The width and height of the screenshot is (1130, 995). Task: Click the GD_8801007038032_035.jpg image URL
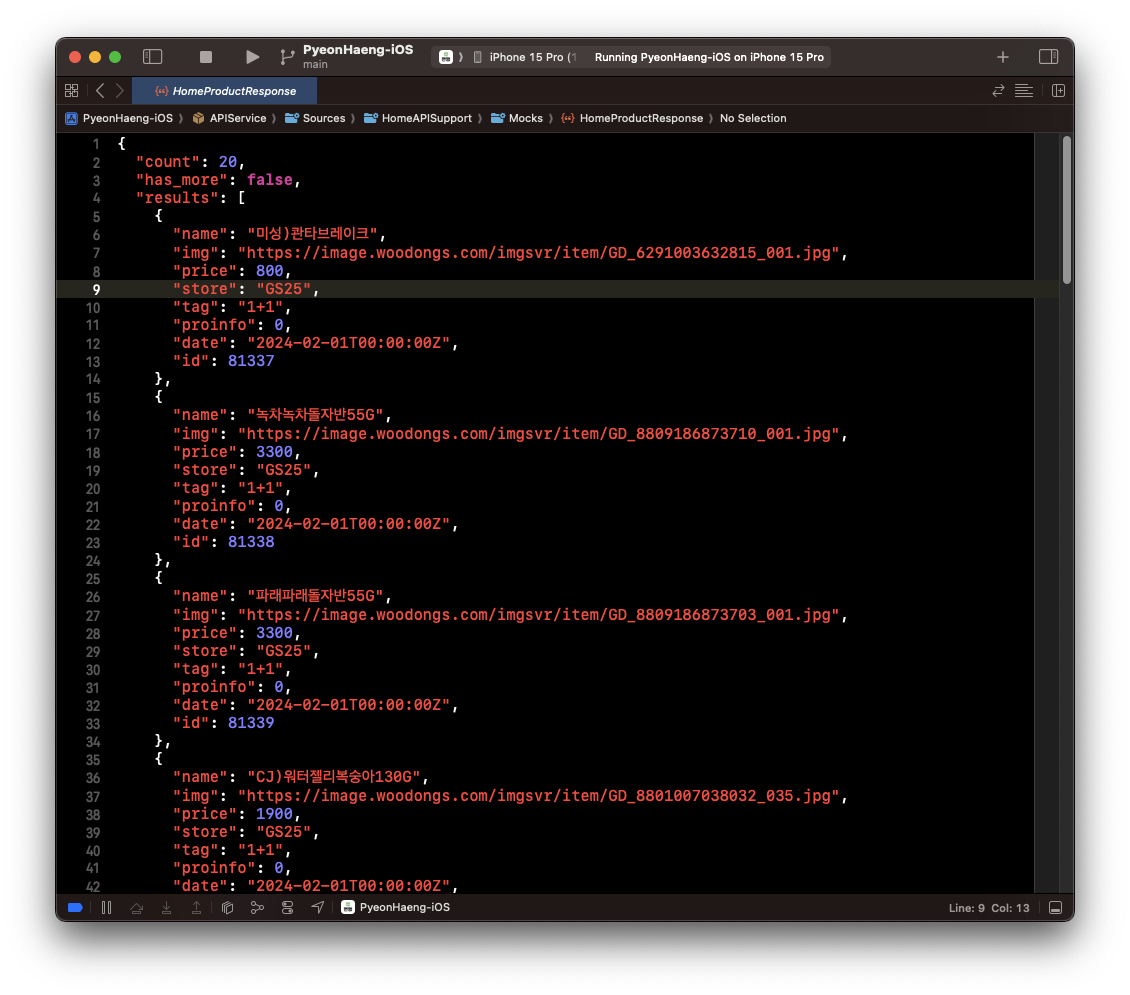(x=538, y=795)
